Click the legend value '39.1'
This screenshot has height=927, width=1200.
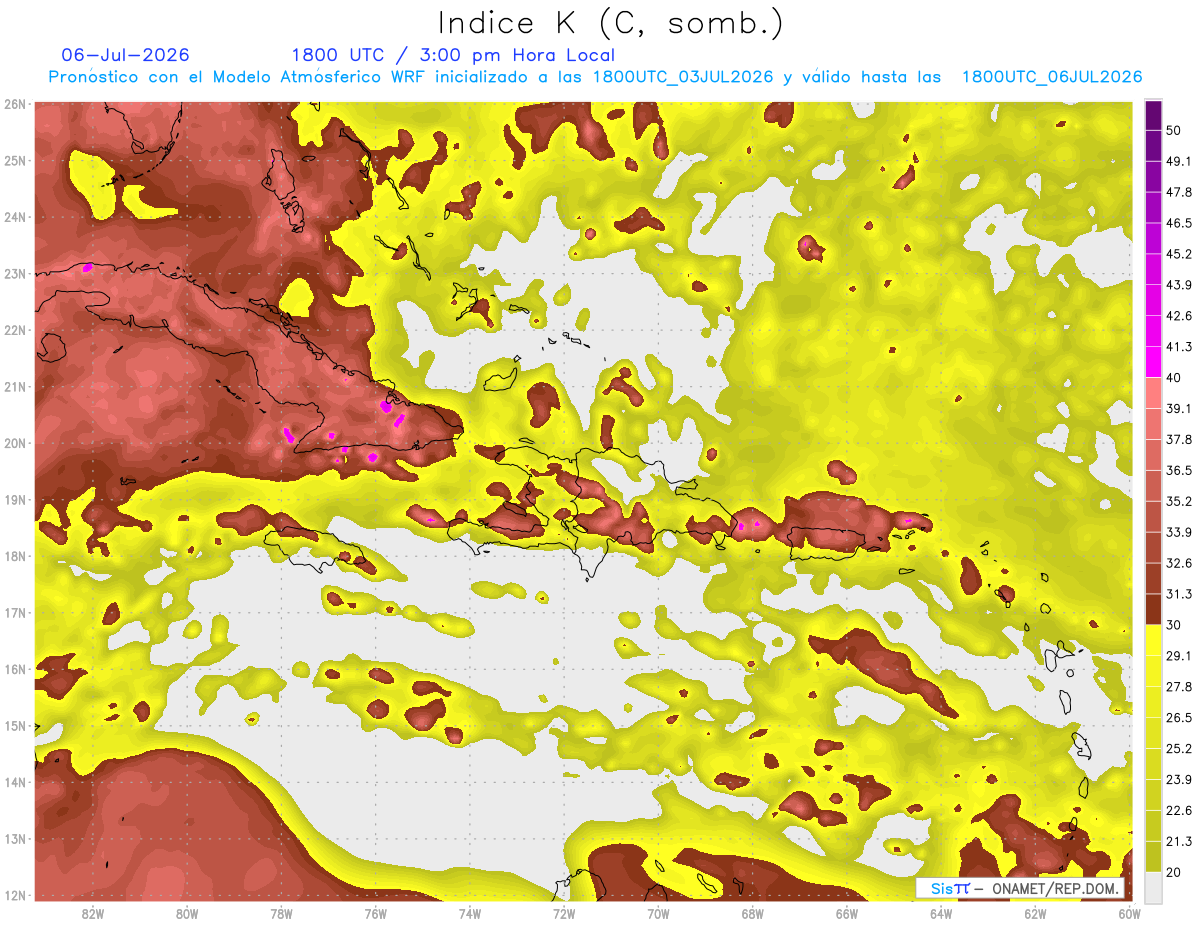coord(1178,408)
